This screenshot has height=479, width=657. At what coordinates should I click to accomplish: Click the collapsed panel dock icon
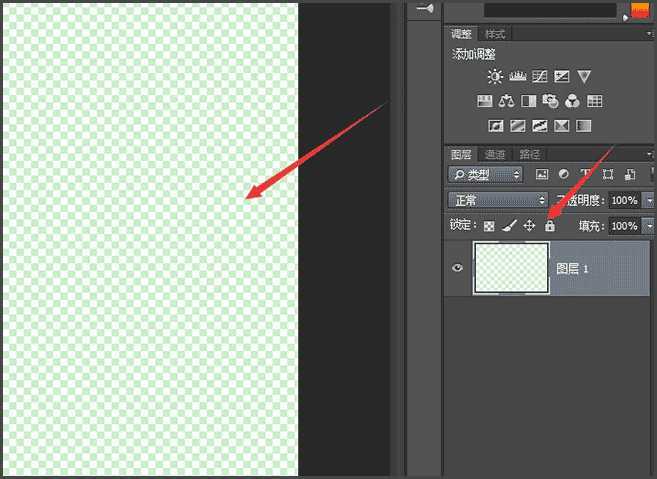pos(424,8)
